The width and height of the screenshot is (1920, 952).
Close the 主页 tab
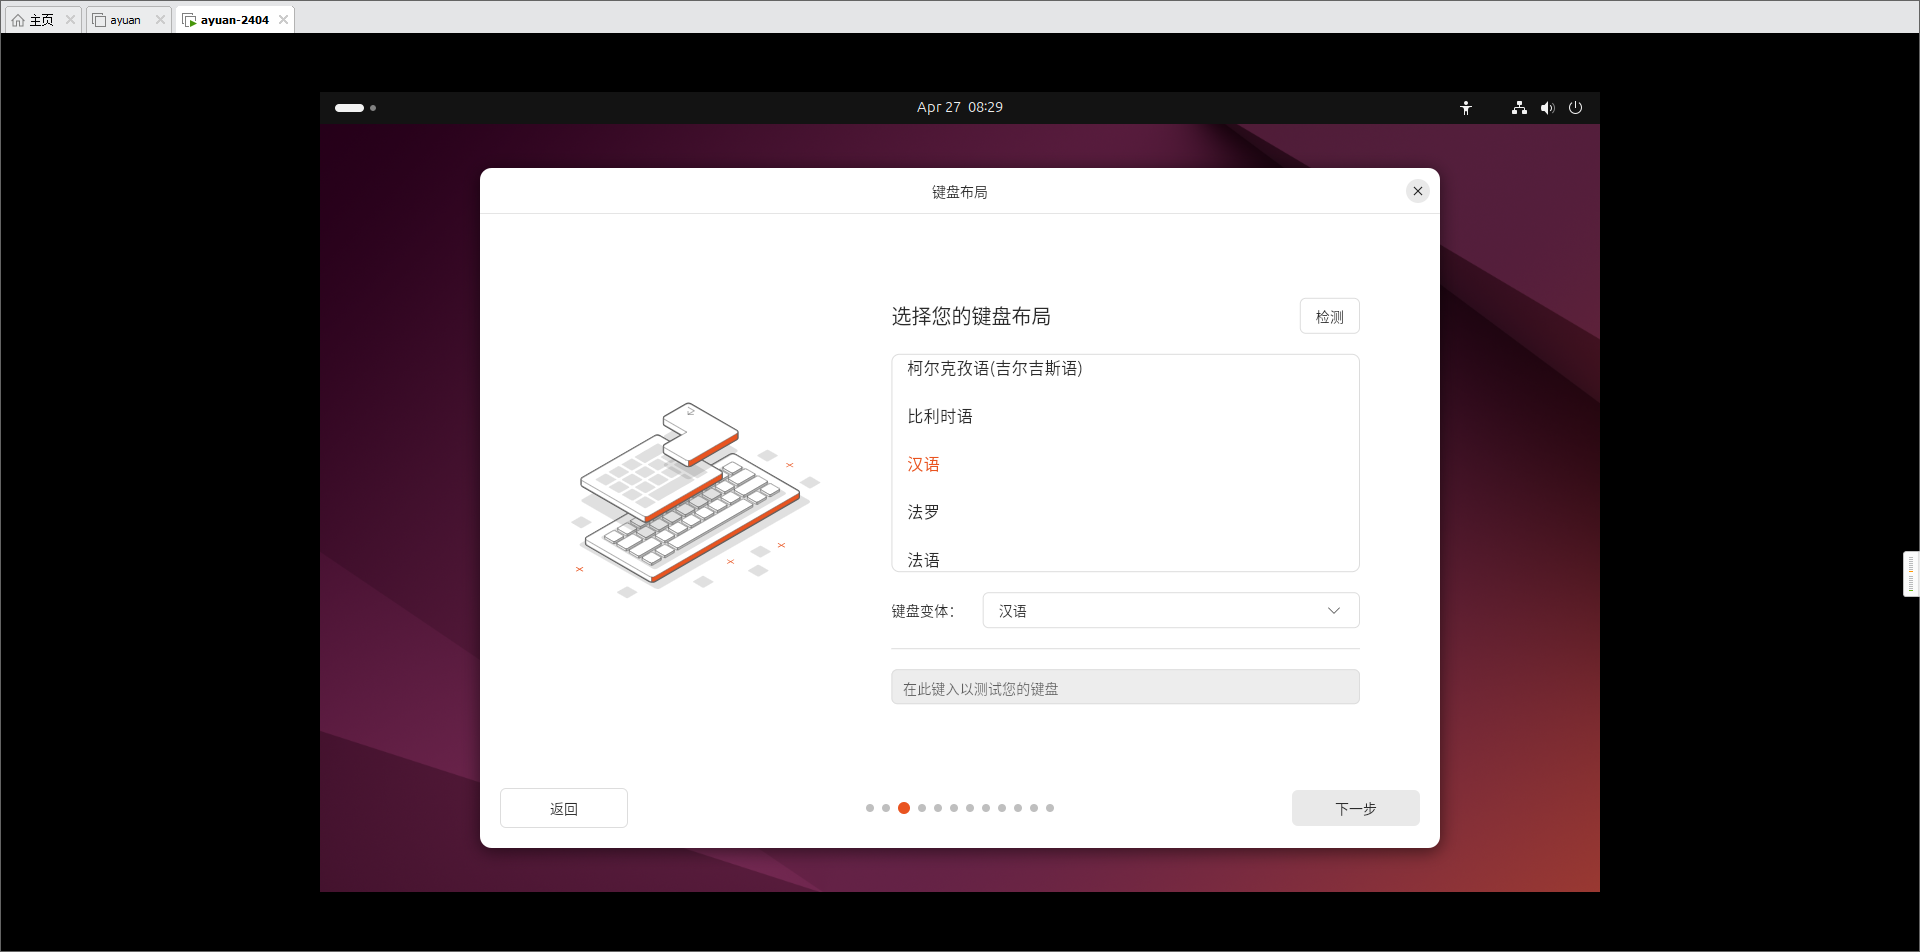pos(70,20)
